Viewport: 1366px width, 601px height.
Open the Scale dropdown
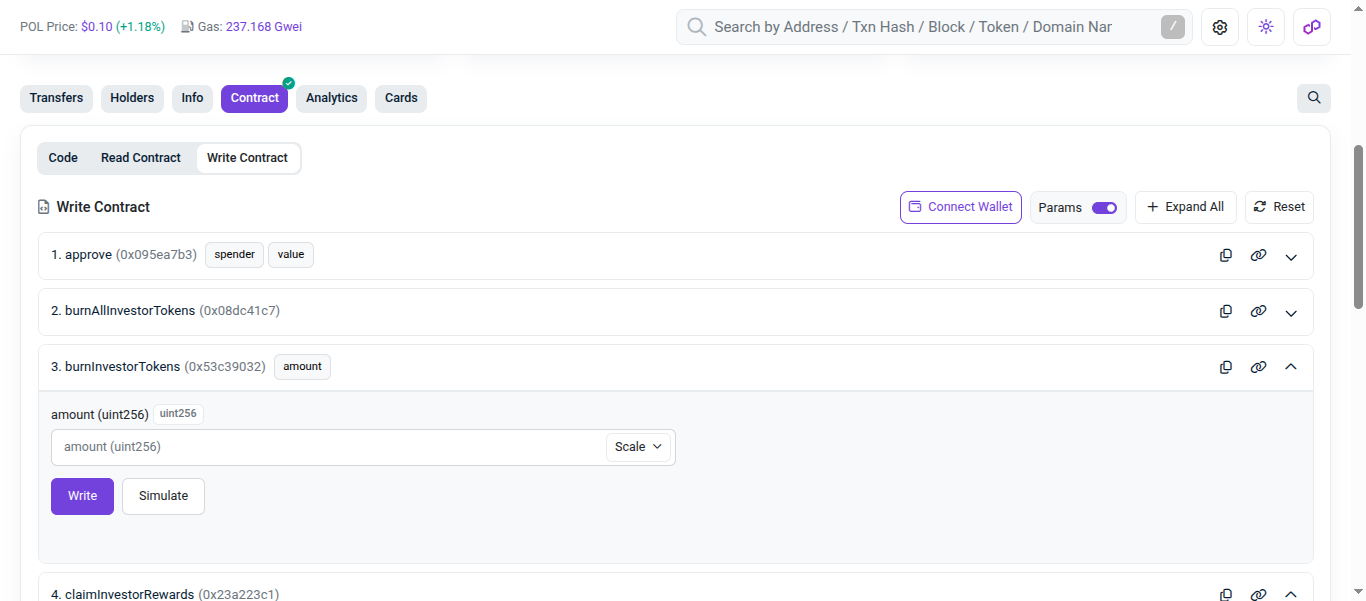[639, 447]
